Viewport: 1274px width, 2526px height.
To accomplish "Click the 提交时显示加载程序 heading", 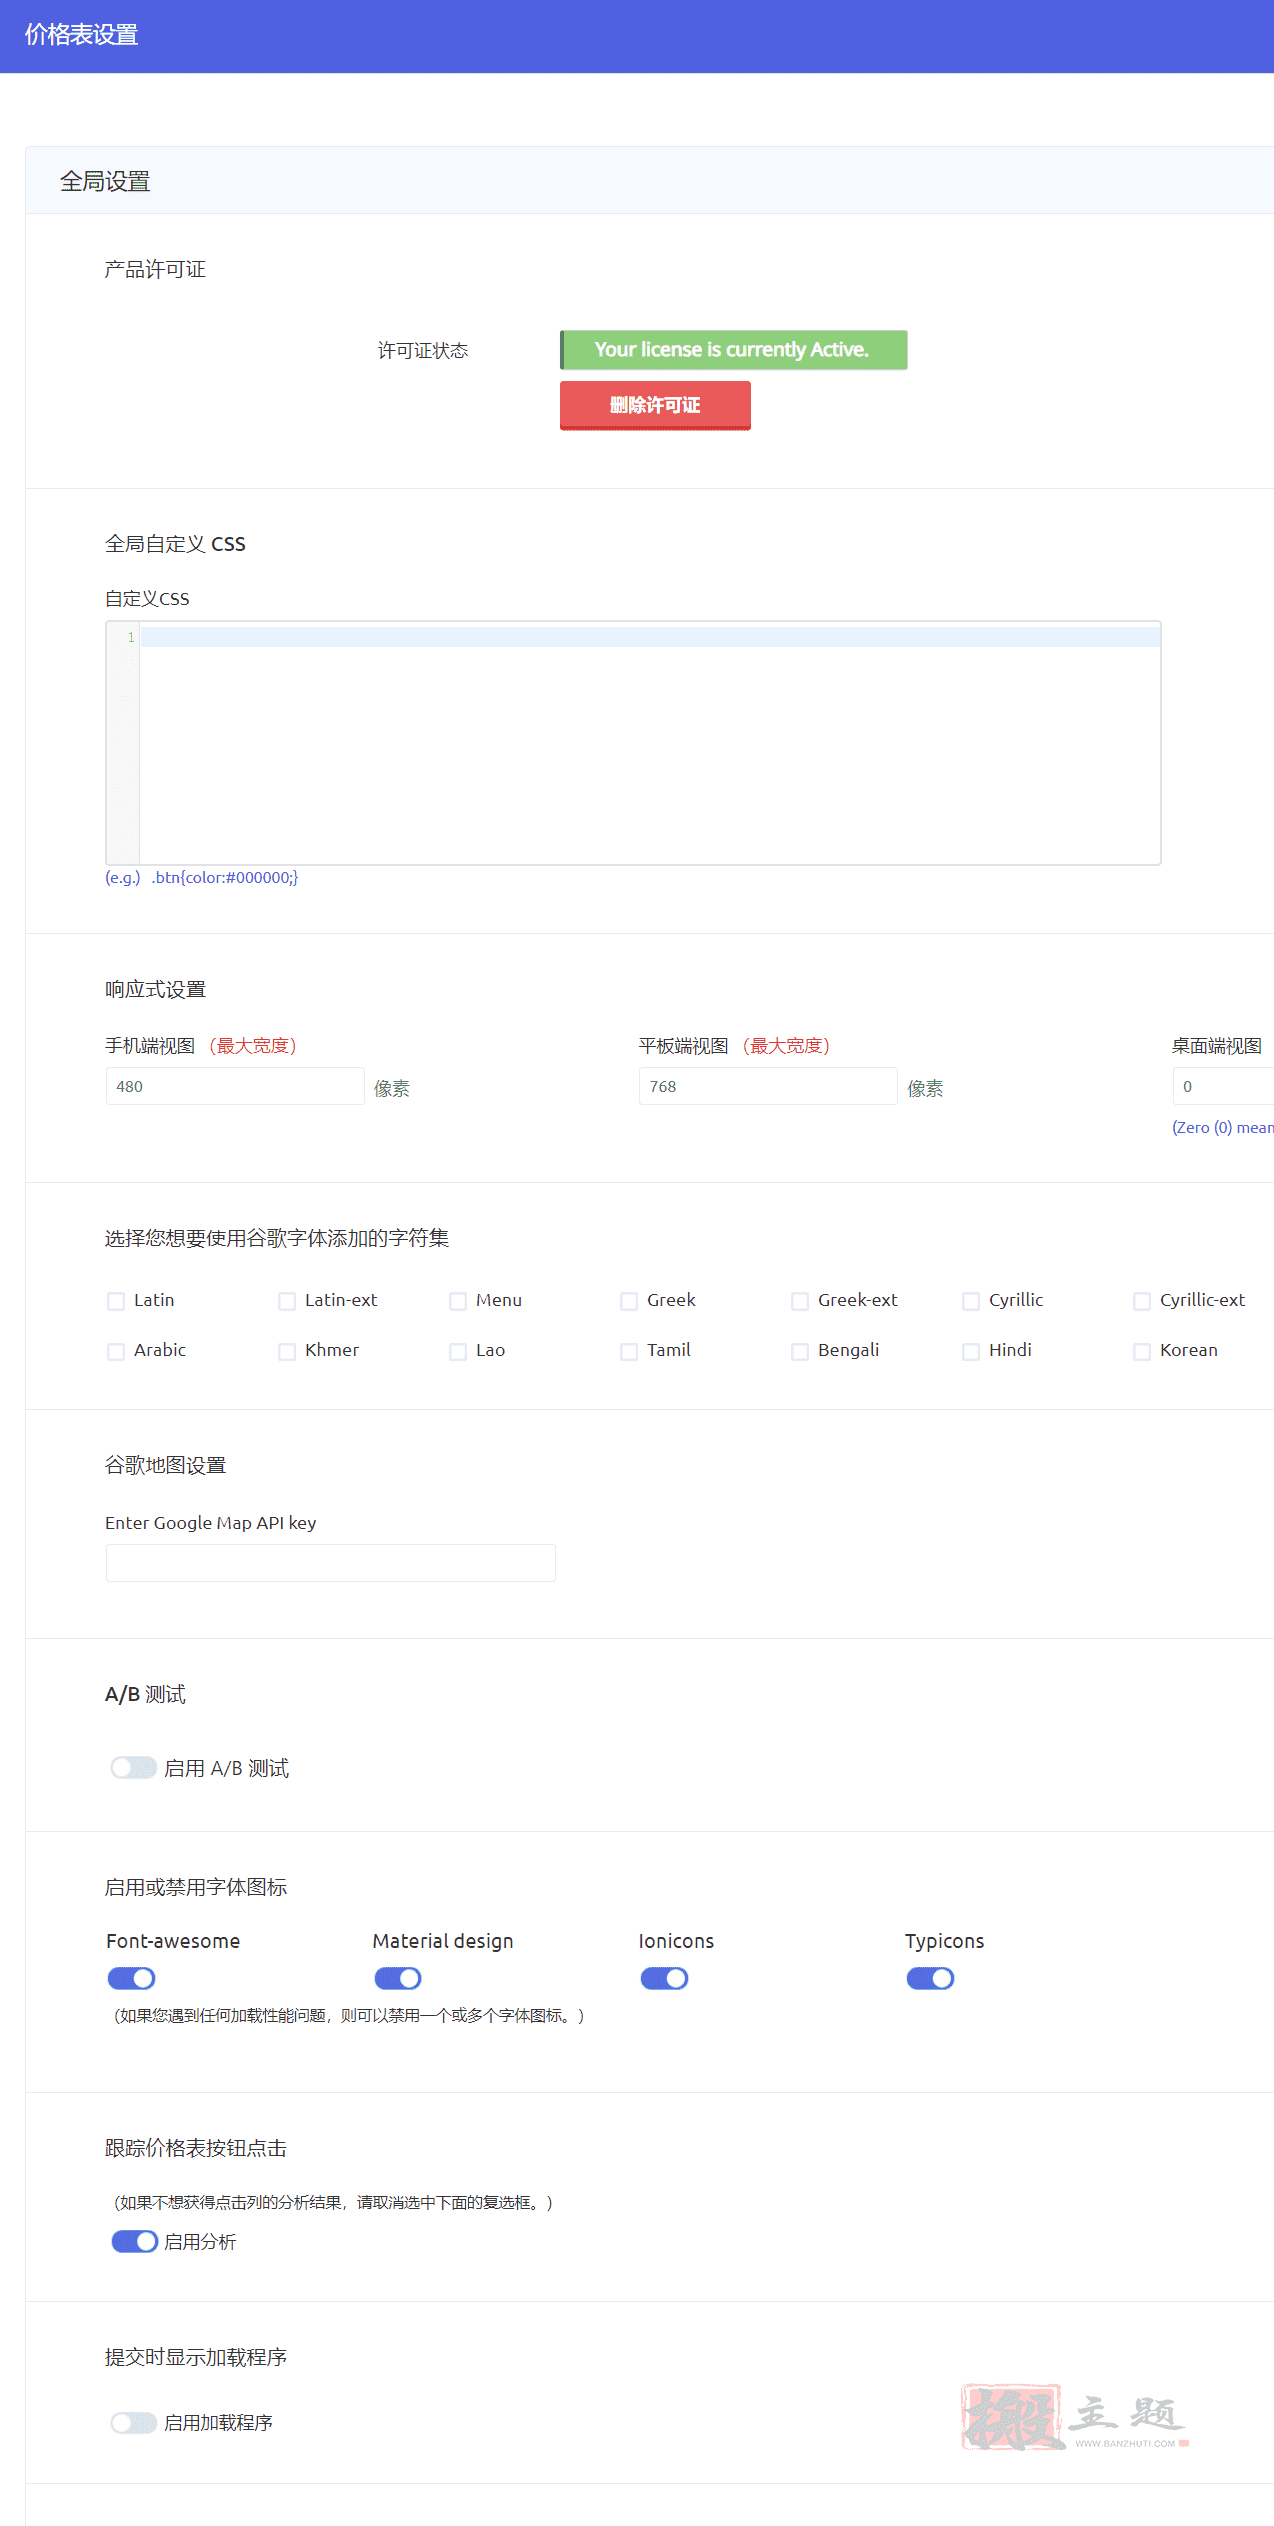I will tap(196, 2357).
